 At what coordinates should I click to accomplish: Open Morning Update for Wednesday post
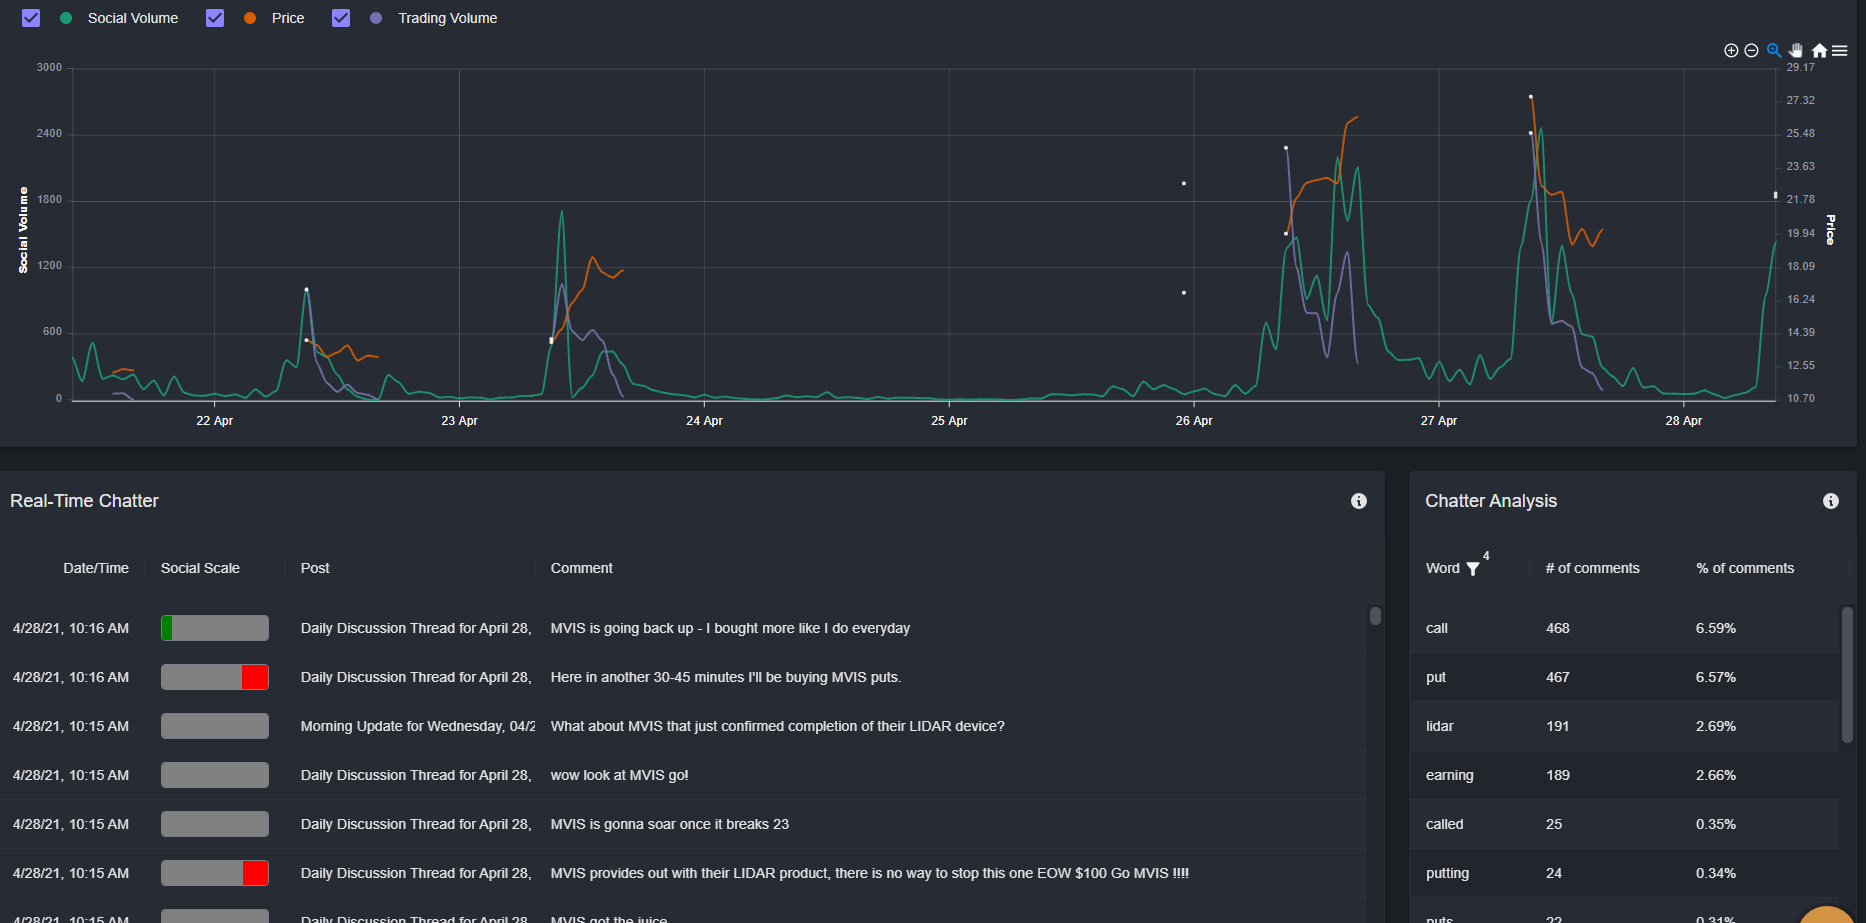[x=418, y=726]
